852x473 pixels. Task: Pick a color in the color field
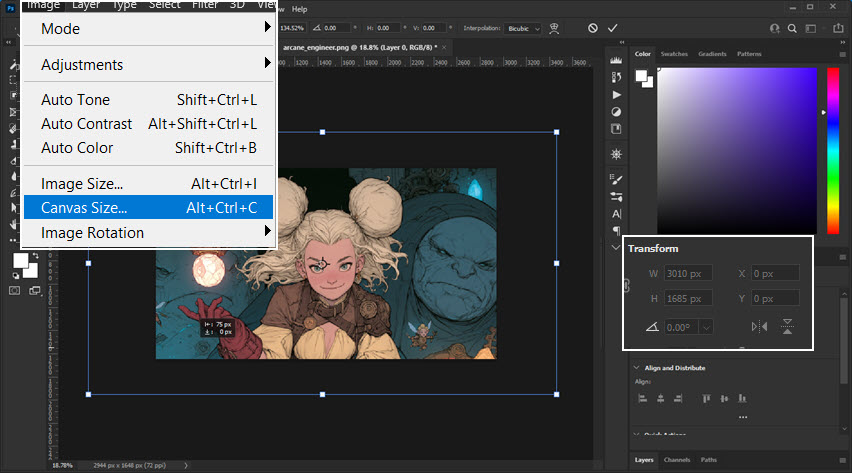737,151
